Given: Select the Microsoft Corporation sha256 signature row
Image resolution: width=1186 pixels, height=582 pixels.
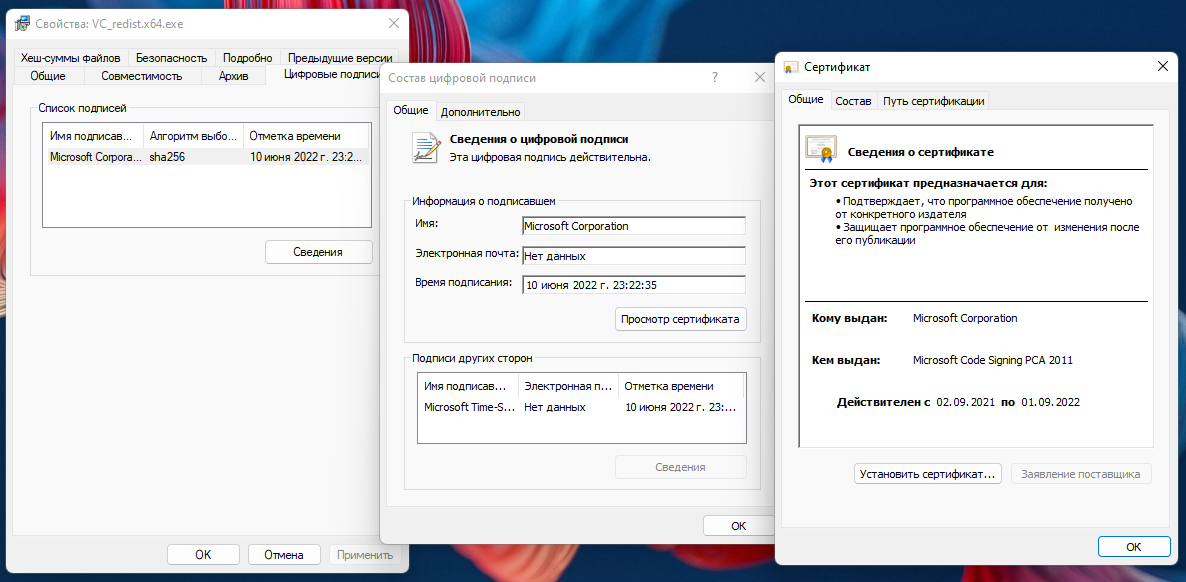Looking at the screenshot, I should [206, 157].
